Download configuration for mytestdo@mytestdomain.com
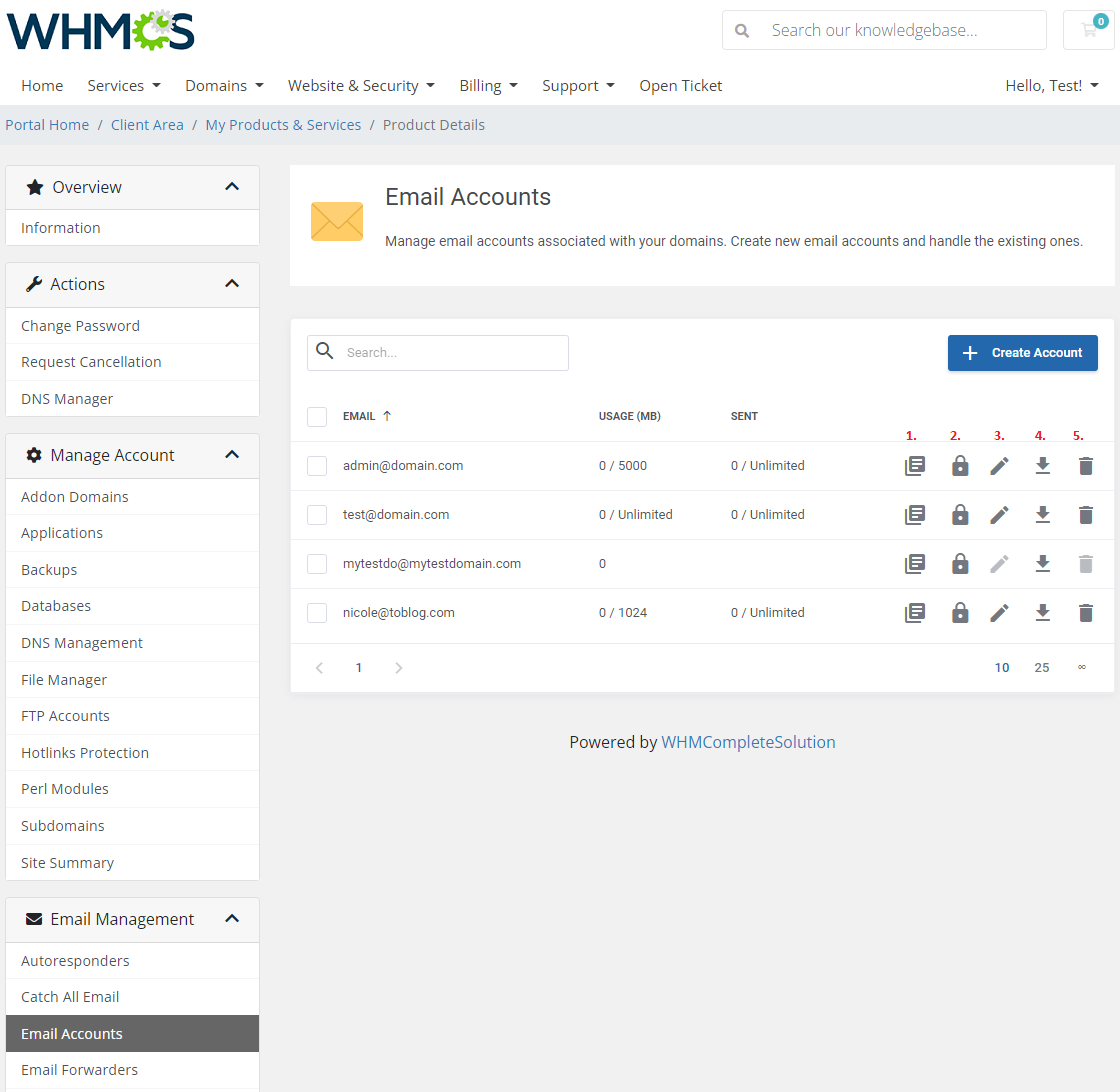 tap(1042, 563)
